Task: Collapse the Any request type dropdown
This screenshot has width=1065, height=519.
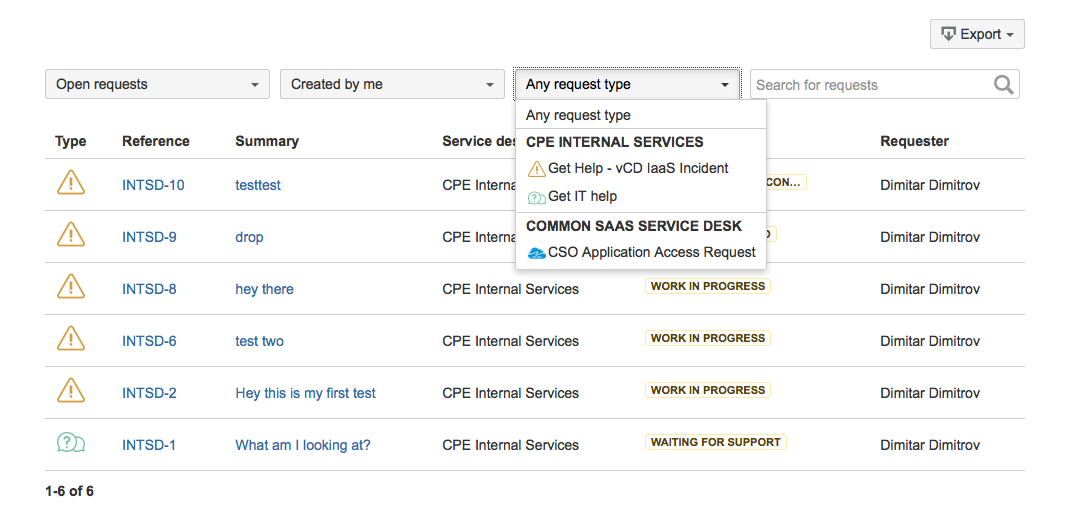Action: click(628, 84)
